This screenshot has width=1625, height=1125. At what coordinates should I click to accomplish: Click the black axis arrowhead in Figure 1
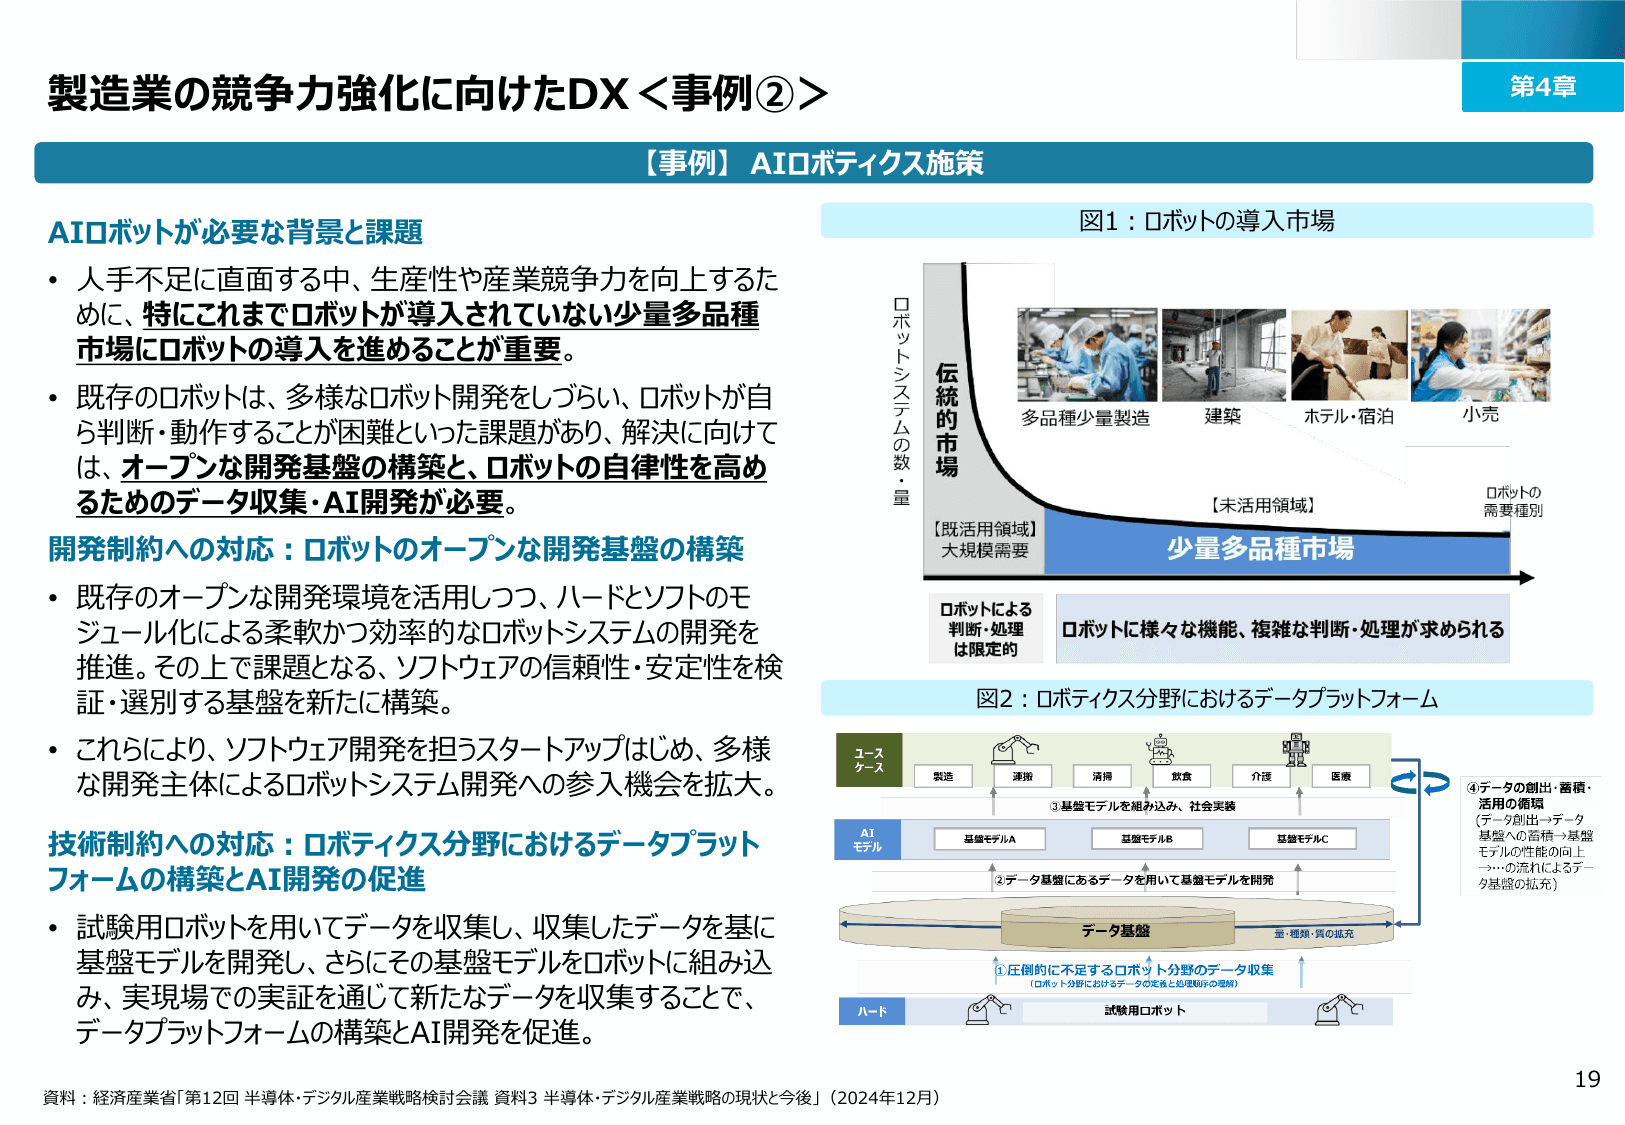1524,577
